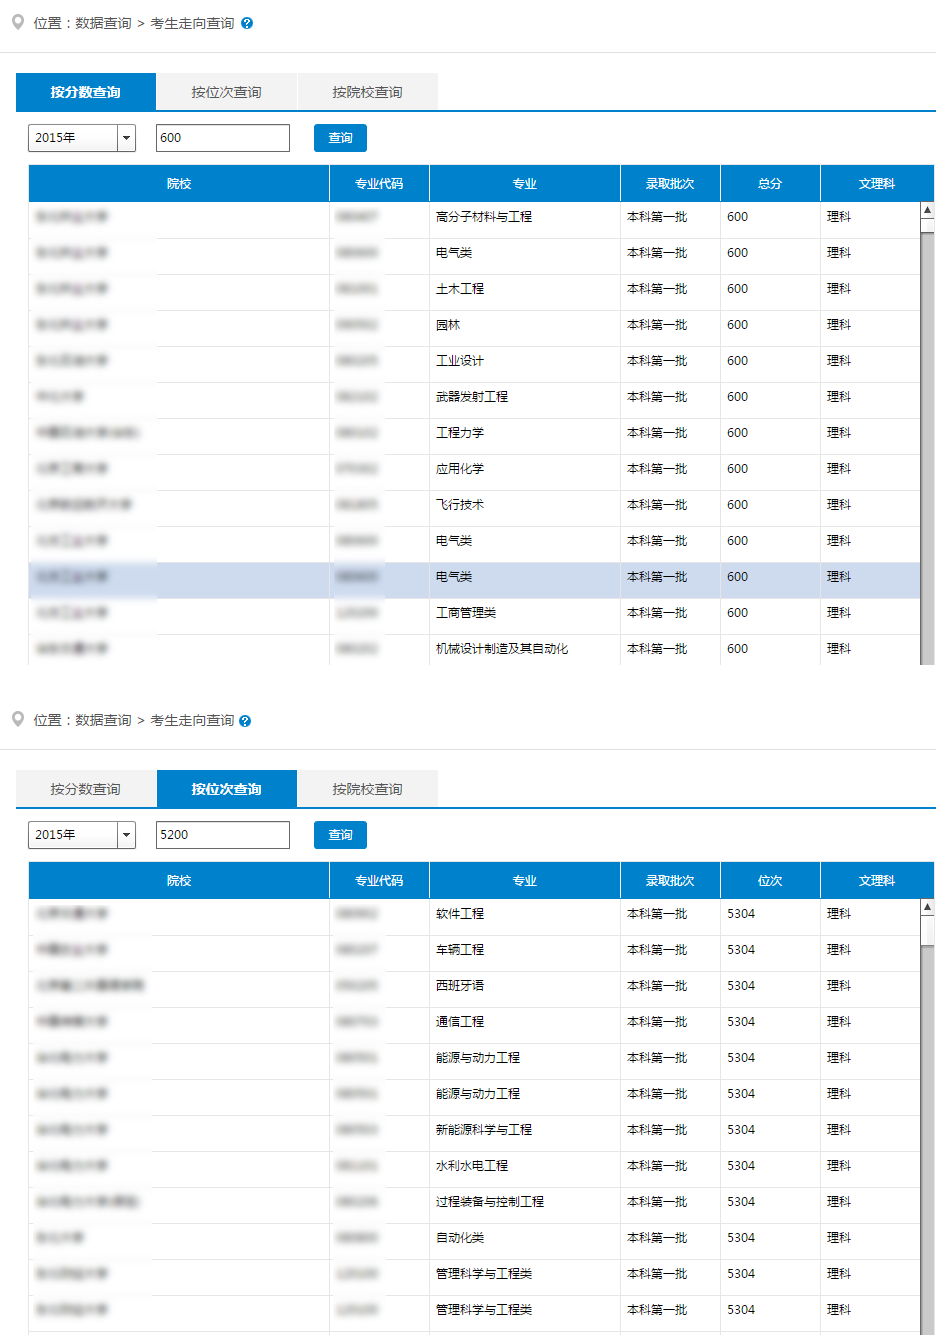Click the location pin icon in the lower breadcrumb
The width and height of the screenshot is (951, 1335).
(x=17, y=717)
